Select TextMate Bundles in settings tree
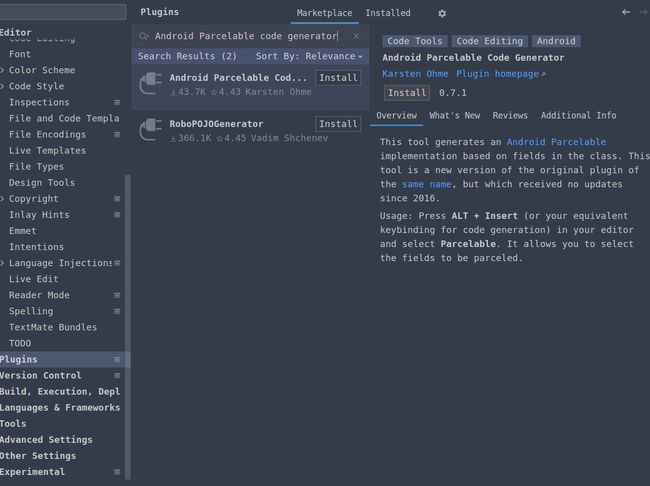Viewport: 650px width, 486px height. (x=53, y=327)
